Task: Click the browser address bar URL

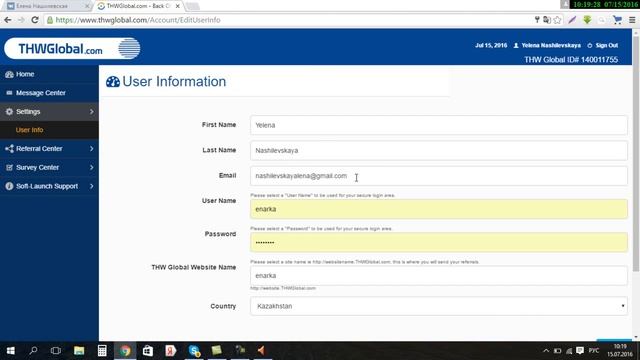Action: click(x=138, y=20)
